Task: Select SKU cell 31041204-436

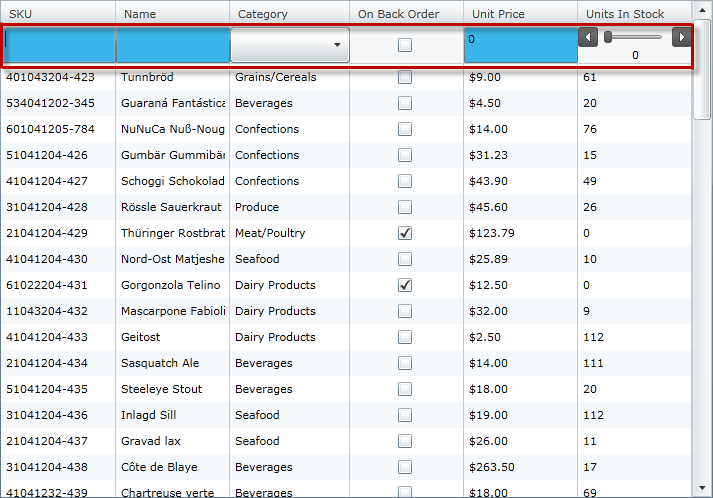Action: (x=58, y=415)
